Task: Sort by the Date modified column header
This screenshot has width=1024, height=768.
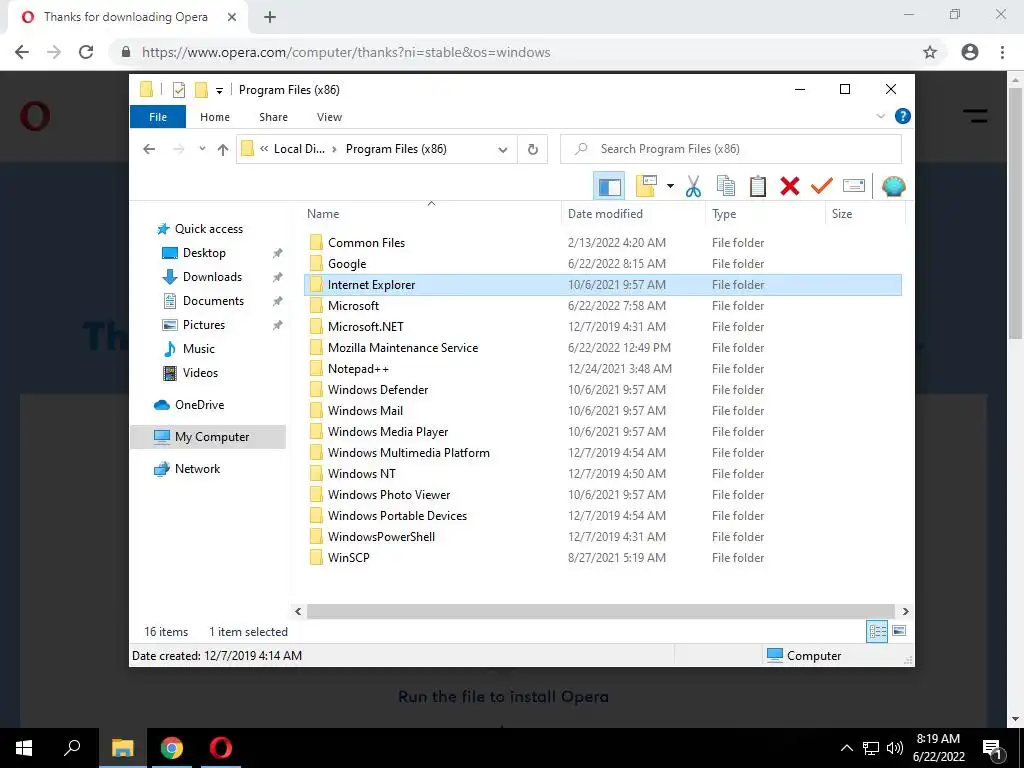Action: click(x=633, y=214)
